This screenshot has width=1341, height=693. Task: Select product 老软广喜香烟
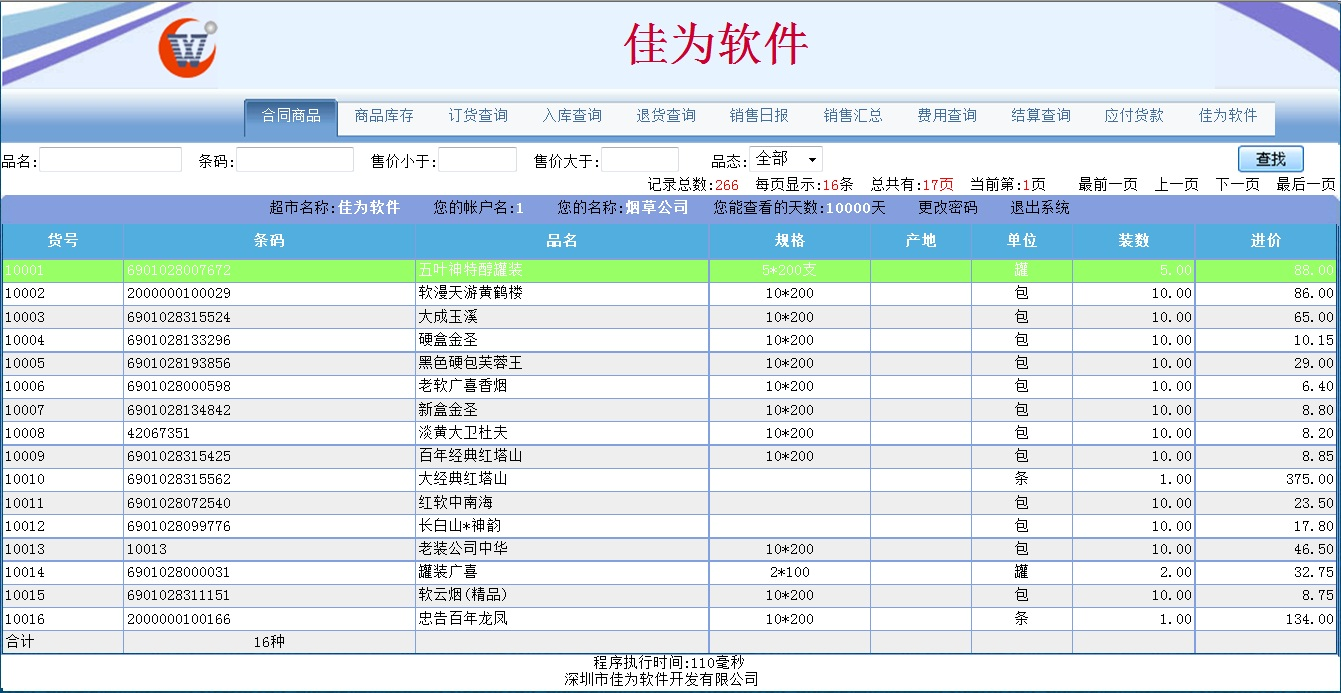coord(463,386)
